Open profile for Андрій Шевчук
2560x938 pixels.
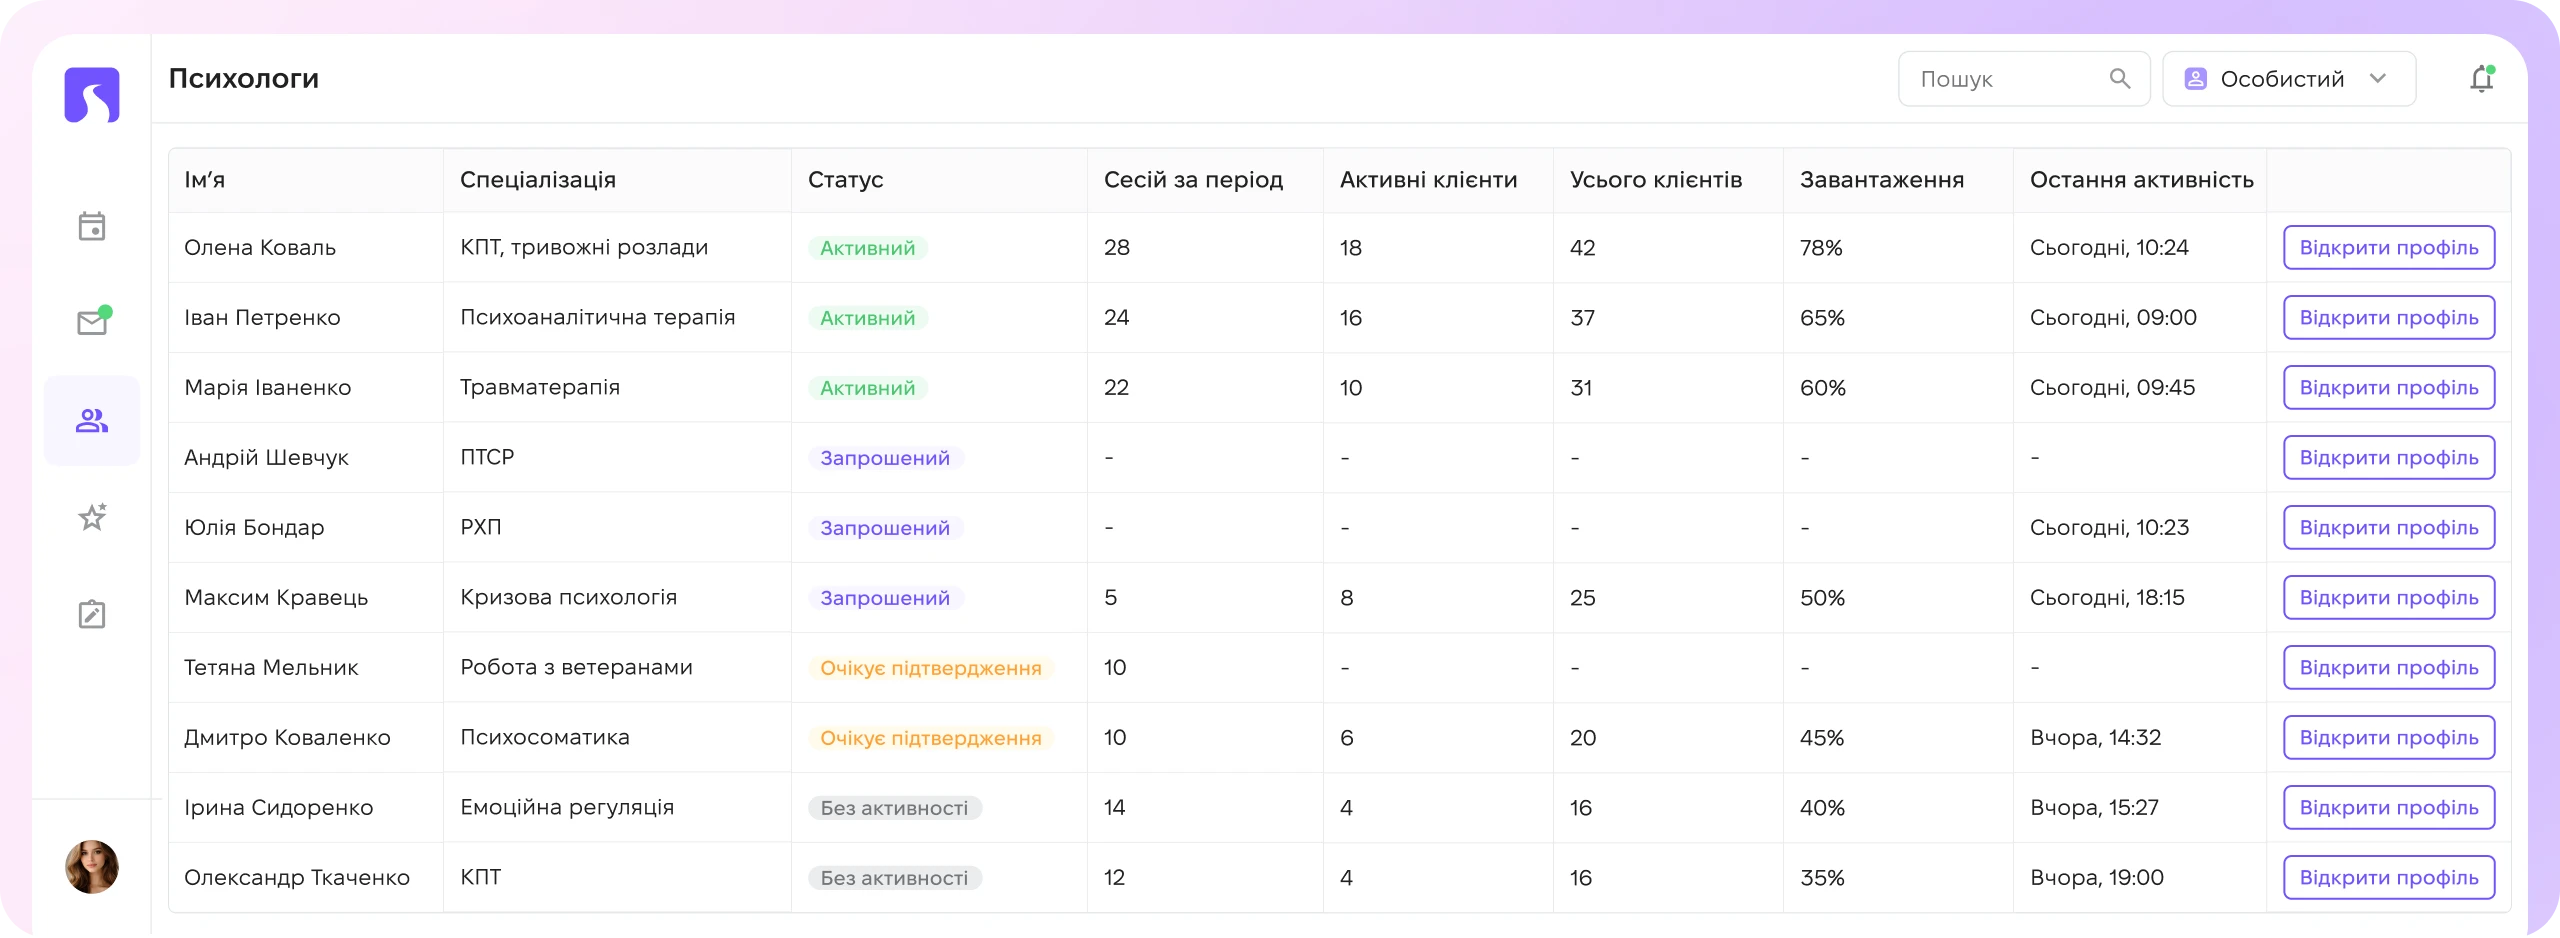[x=2389, y=457]
